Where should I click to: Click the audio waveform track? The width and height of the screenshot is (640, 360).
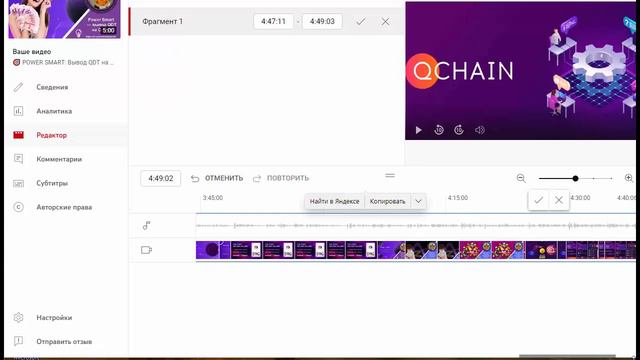click(416, 225)
